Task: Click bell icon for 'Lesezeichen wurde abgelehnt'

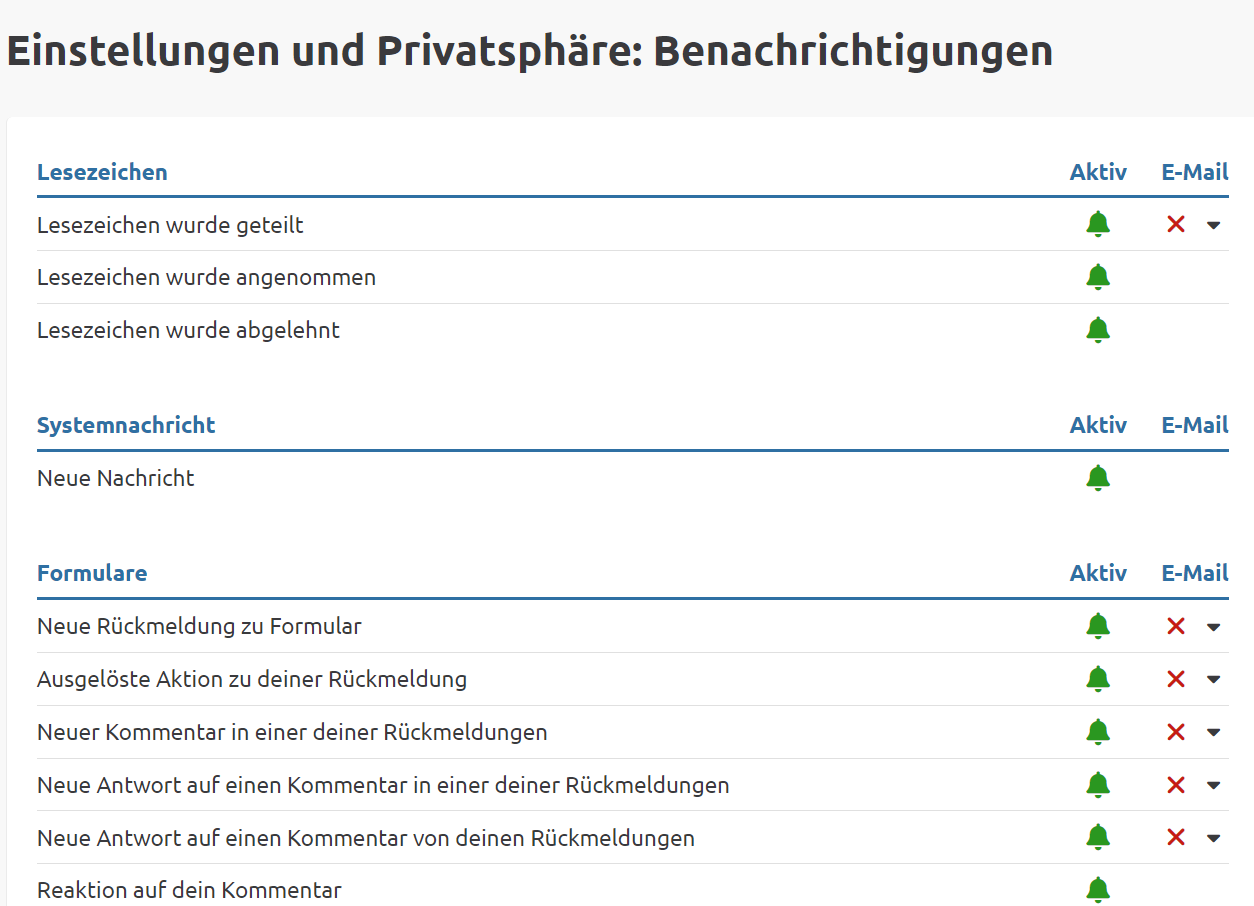Action: [1098, 330]
